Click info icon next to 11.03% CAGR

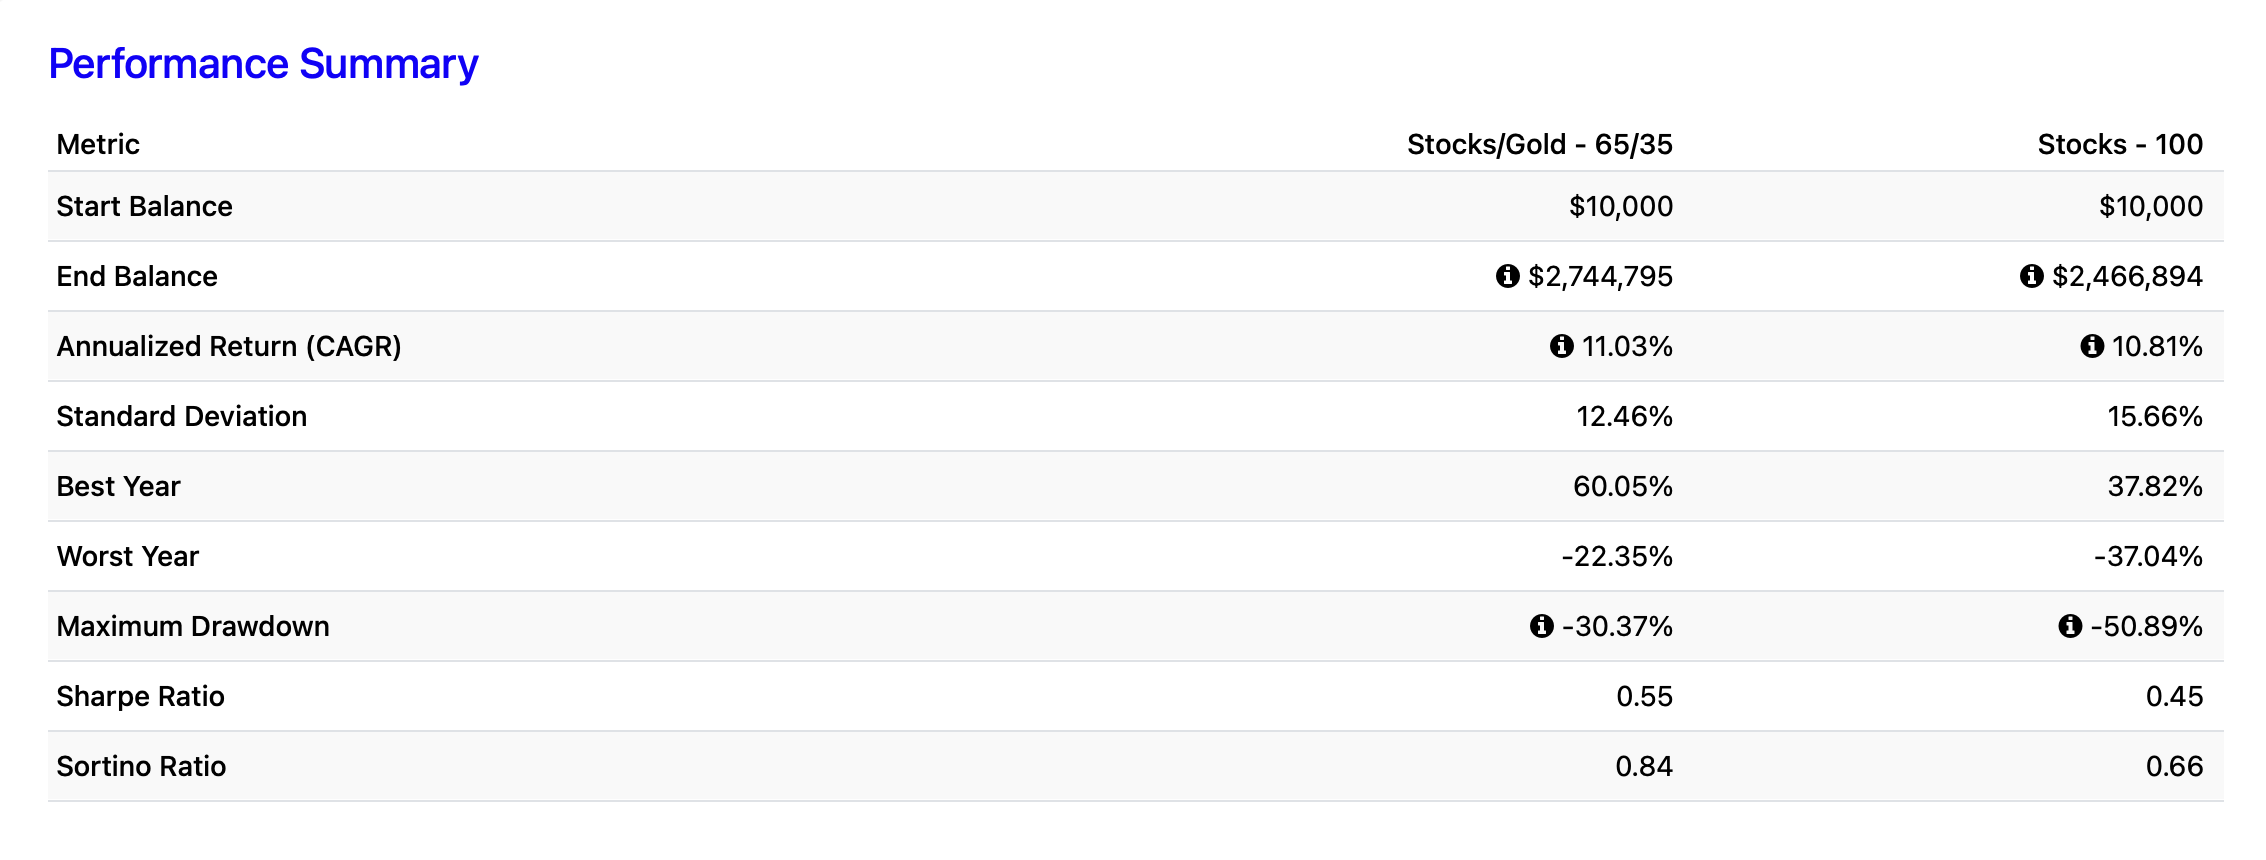coord(1561,346)
